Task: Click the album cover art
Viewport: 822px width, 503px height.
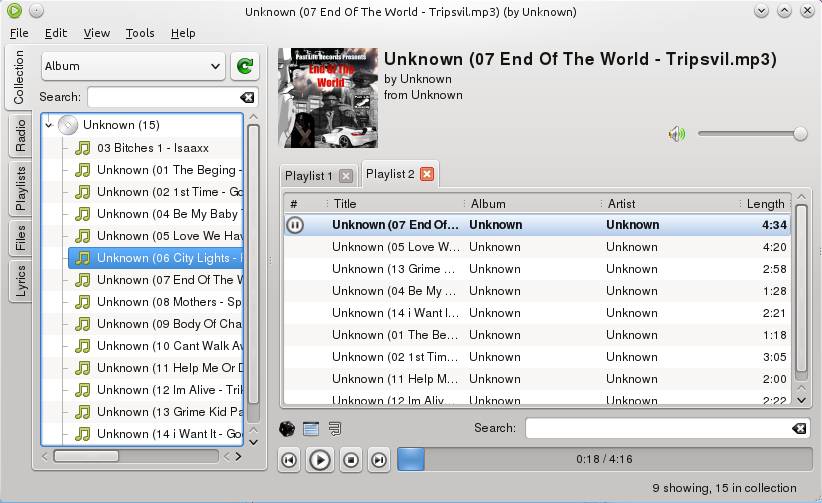Action: [328, 98]
